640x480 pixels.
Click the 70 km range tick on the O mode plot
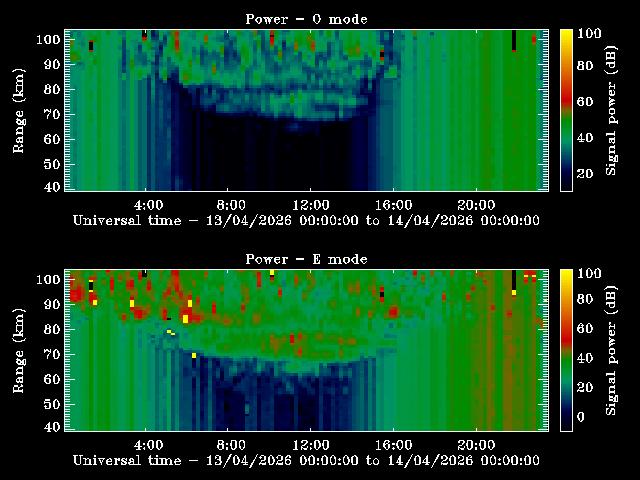pyautogui.click(x=50, y=114)
